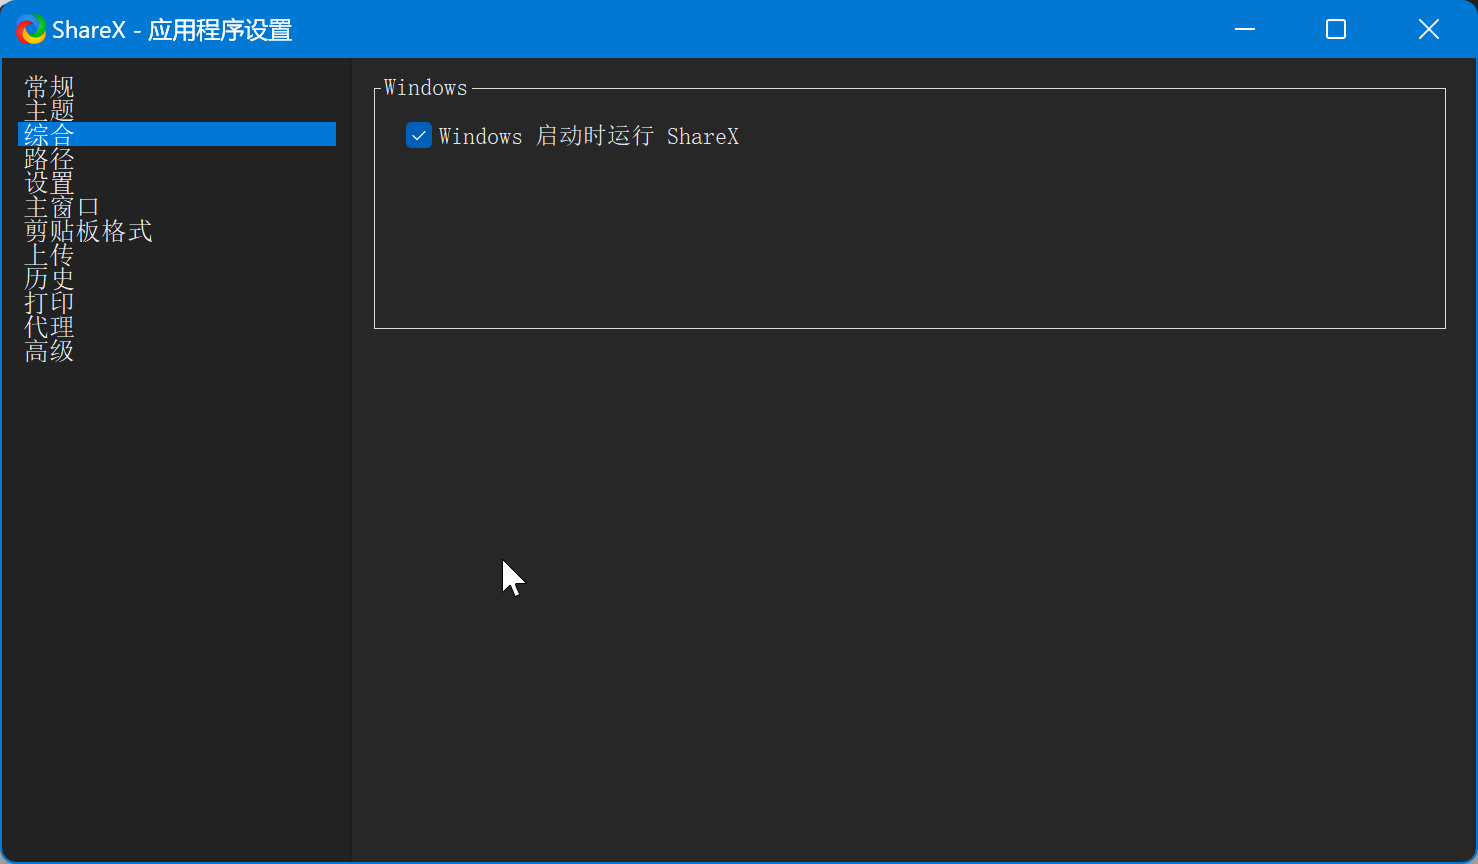Open the 常规 settings section
The height and width of the screenshot is (864, 1478).
(x=49, y=87)
